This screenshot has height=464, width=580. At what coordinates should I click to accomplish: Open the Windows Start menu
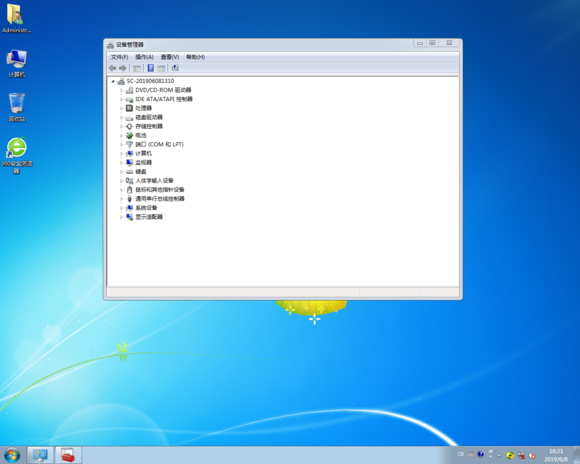(12, 455)
